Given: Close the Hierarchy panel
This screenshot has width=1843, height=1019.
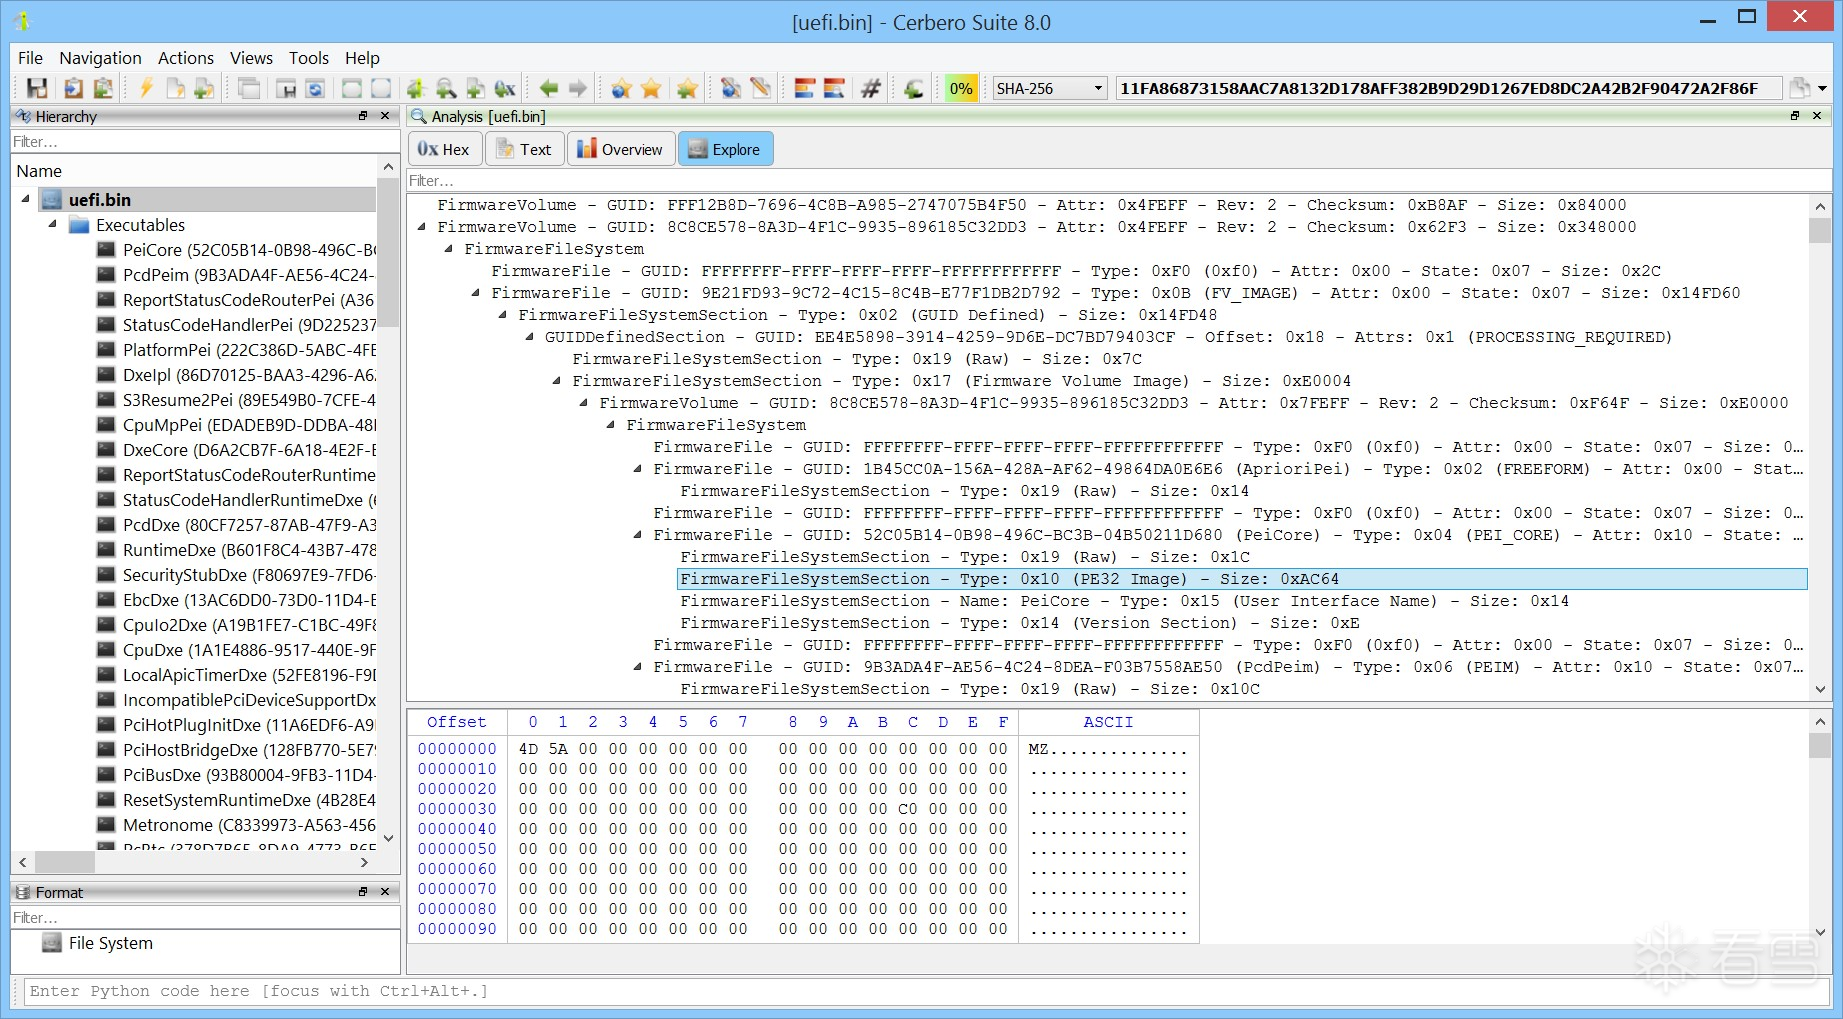Looking at the screenshot, I should coord(385,116).
